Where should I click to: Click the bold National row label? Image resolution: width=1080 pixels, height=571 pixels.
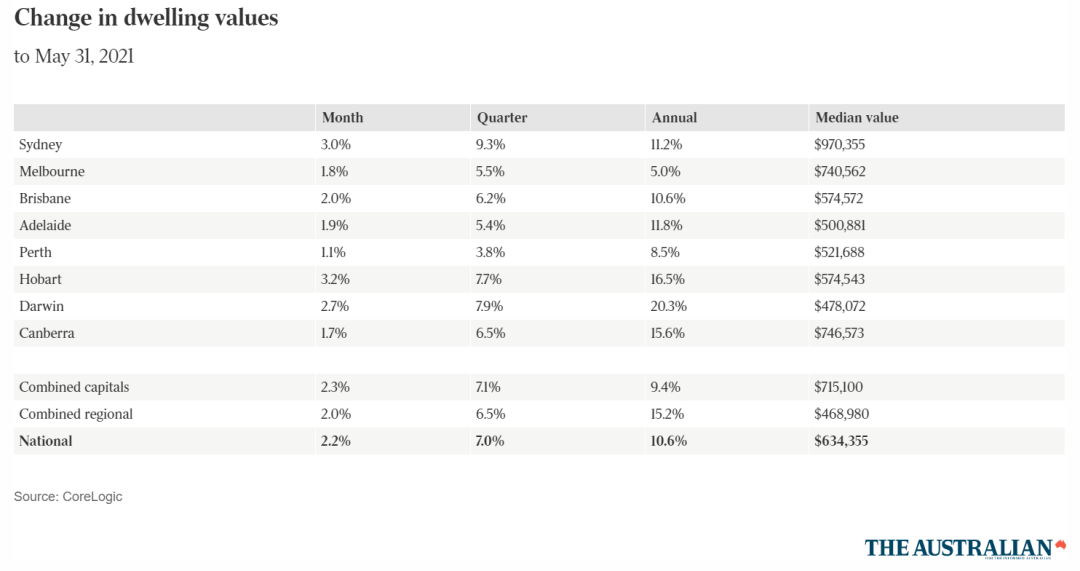(x=46, y=441)
